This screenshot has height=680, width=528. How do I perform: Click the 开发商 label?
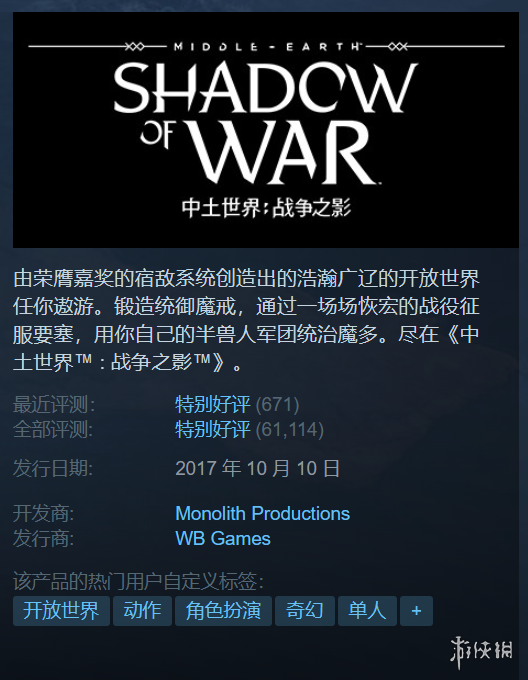pyautogui.click(x=43, y=513)
